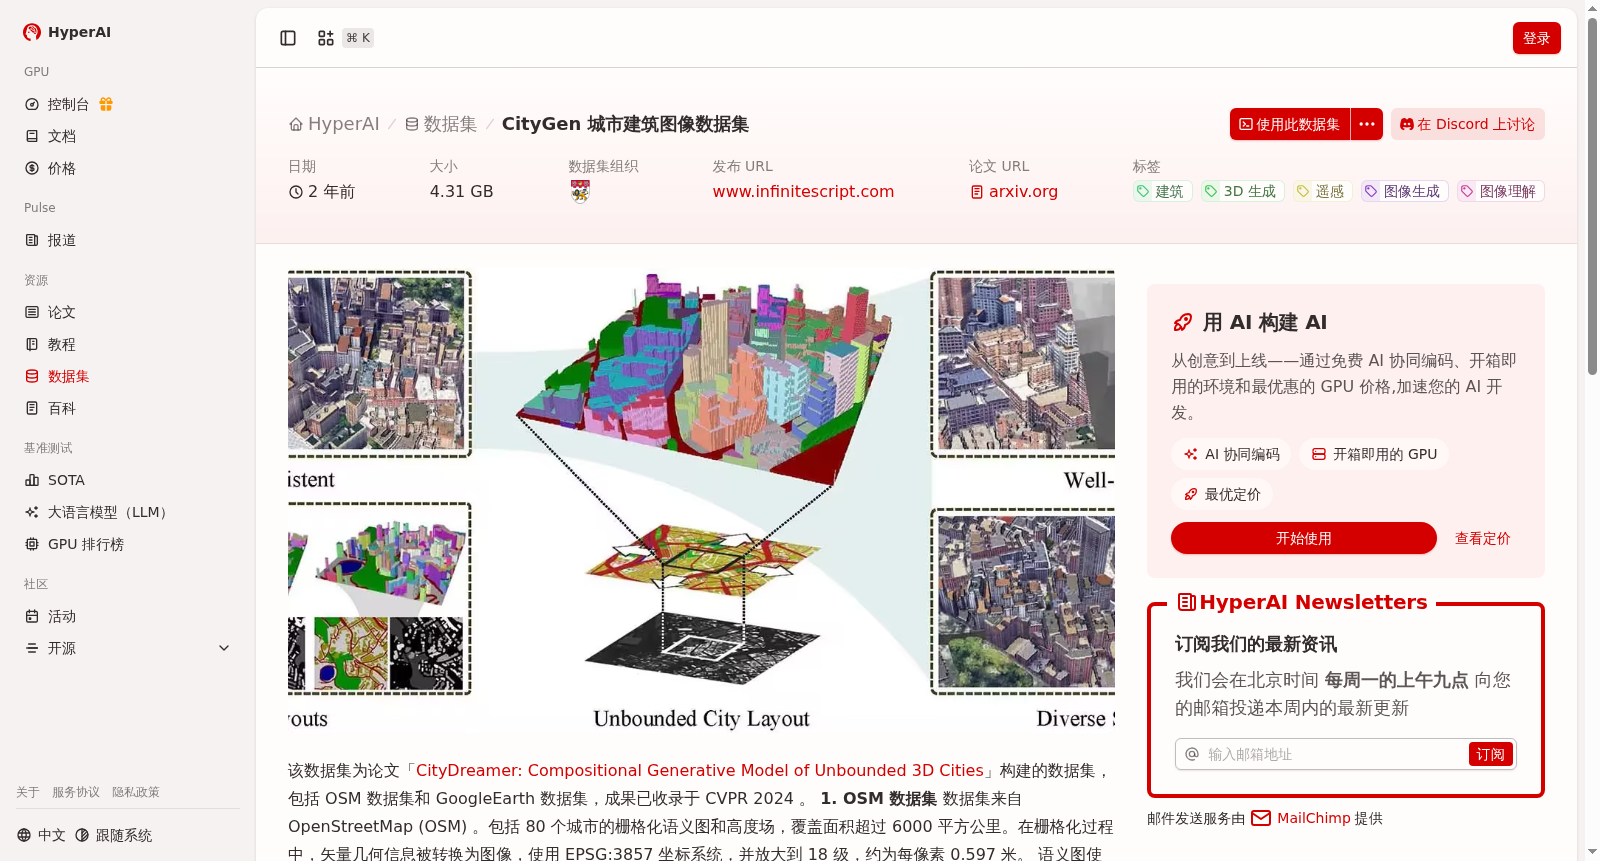Open the 中文 language selector

pyautogui.click(x=41, y=835)
